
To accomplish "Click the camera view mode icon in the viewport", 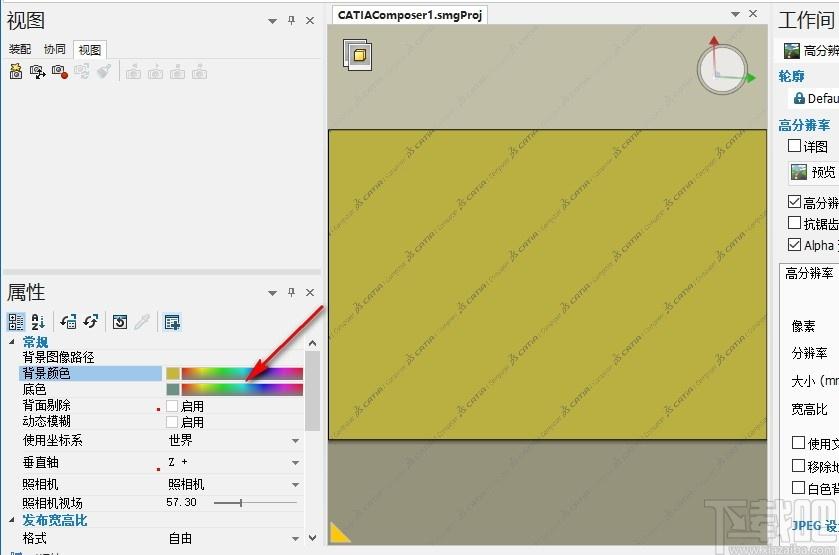I will (x=357, y=55).
